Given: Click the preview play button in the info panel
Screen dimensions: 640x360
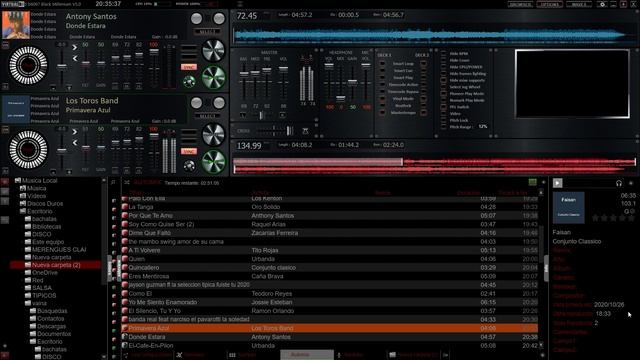Looking at the screenshot, I should pyautogui.click(x=558, y=183).
